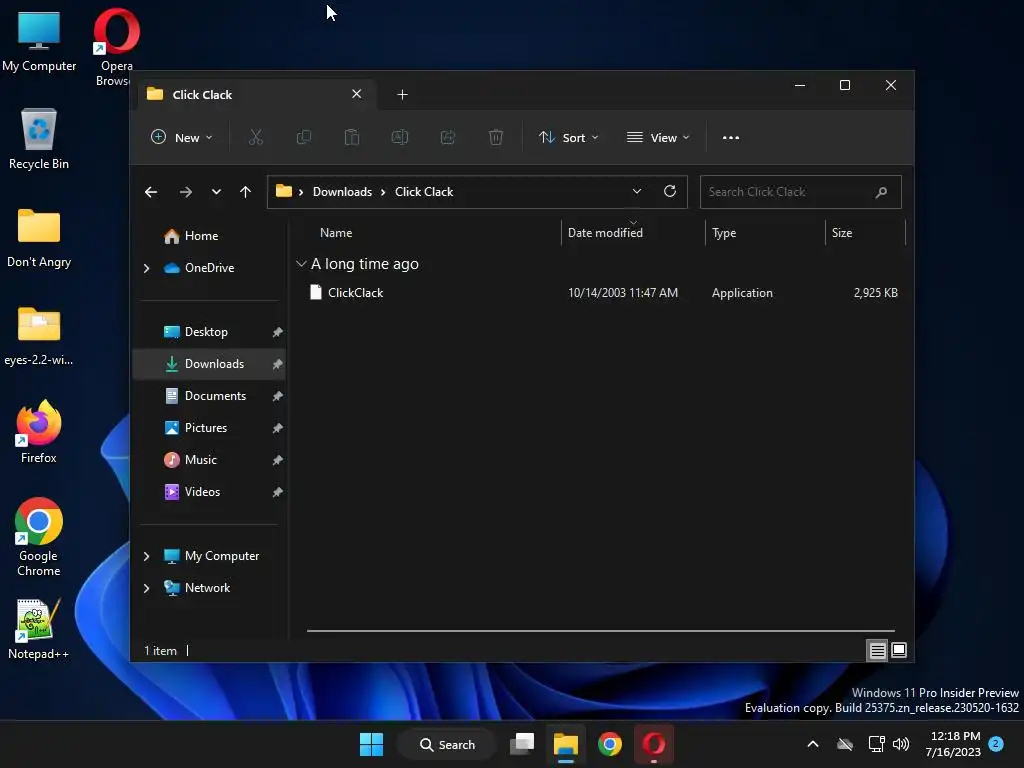Screen dimensions: 1024x768
Task: Expand My Computer in the navigation pane
Action: coord(146,556)
